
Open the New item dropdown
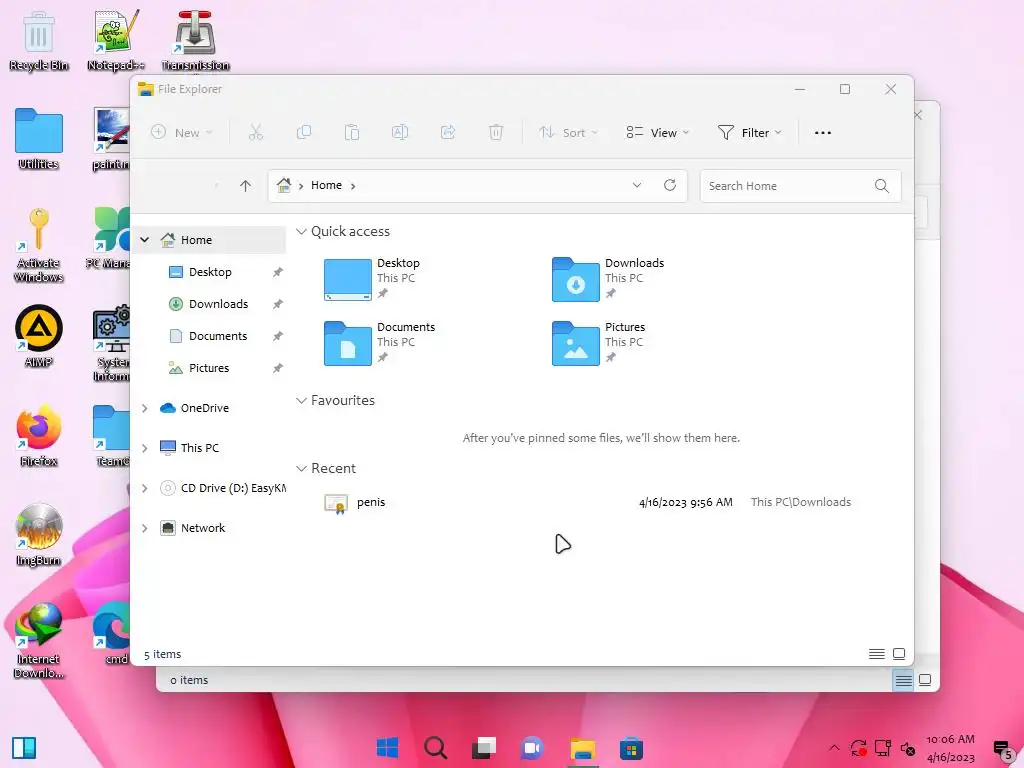(x=182, y=133)
